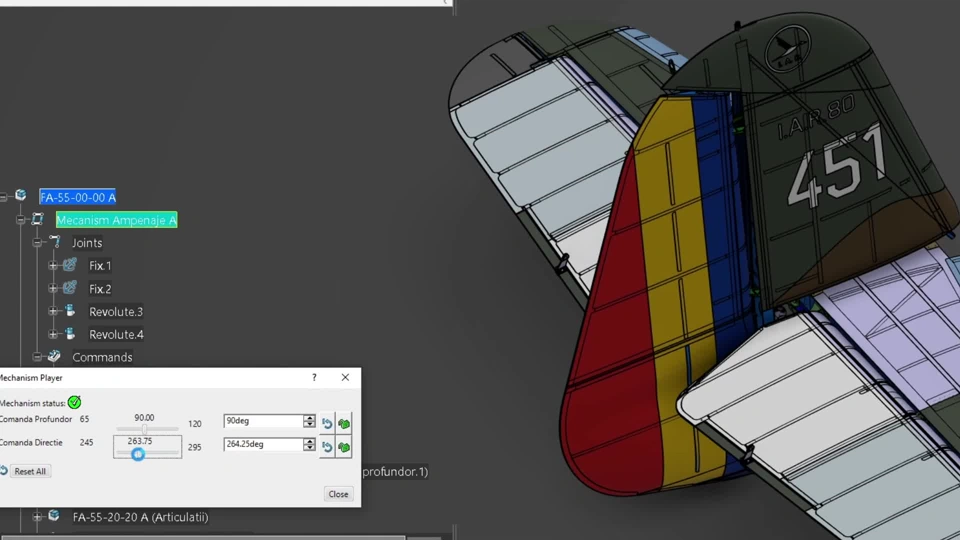Select the Joints tree item
Image resolution: width=960 pixels, height=540 pixels.
point(87,243)
